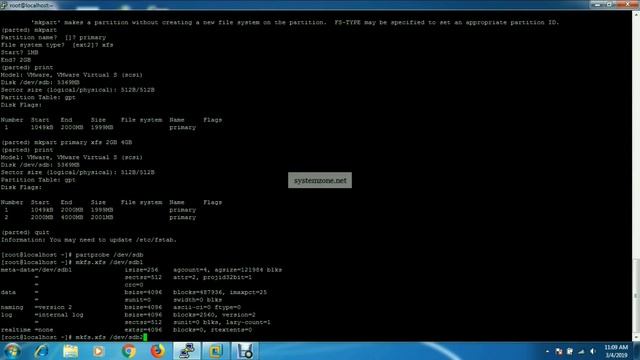Image resolution: width=640 pixels, height=360 pixels.
Task: Launch Internet Explorer from the taskbar
Action: coord(42,351)
